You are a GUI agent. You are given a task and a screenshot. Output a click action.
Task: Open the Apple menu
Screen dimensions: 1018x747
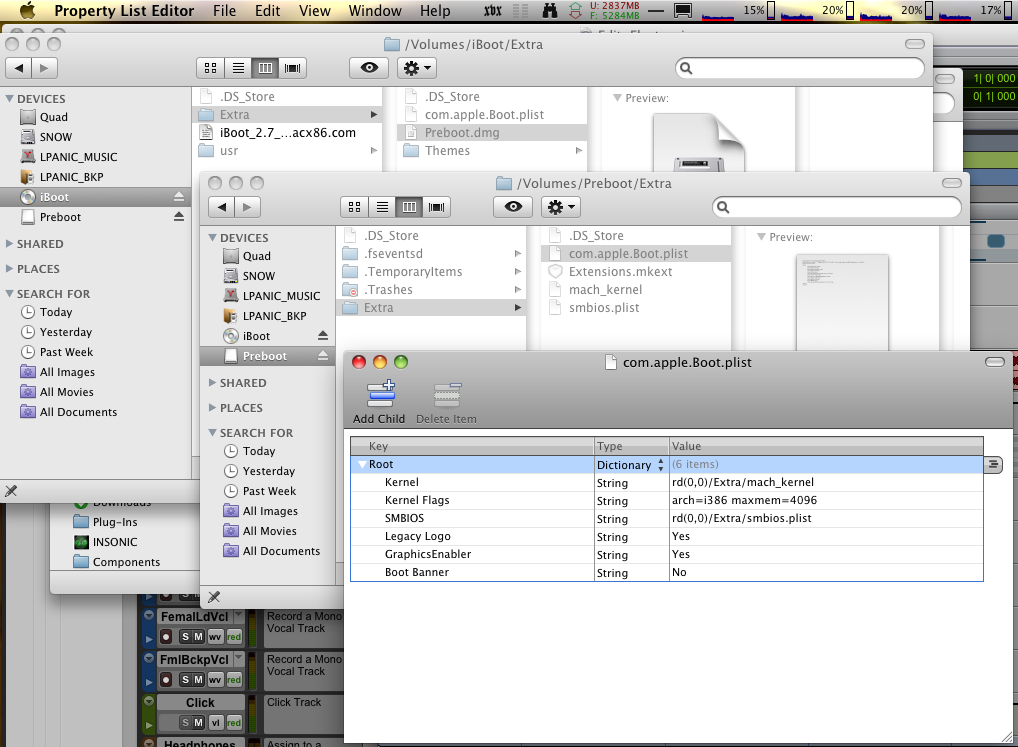pyautogui.click(x=27, y=10)
